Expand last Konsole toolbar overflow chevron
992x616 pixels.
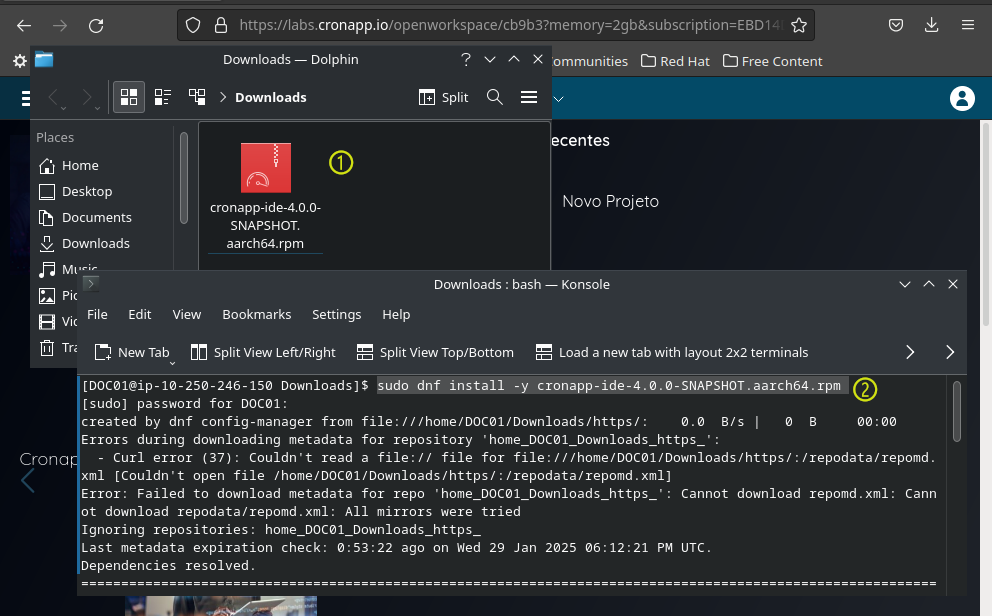click(950, 352)
